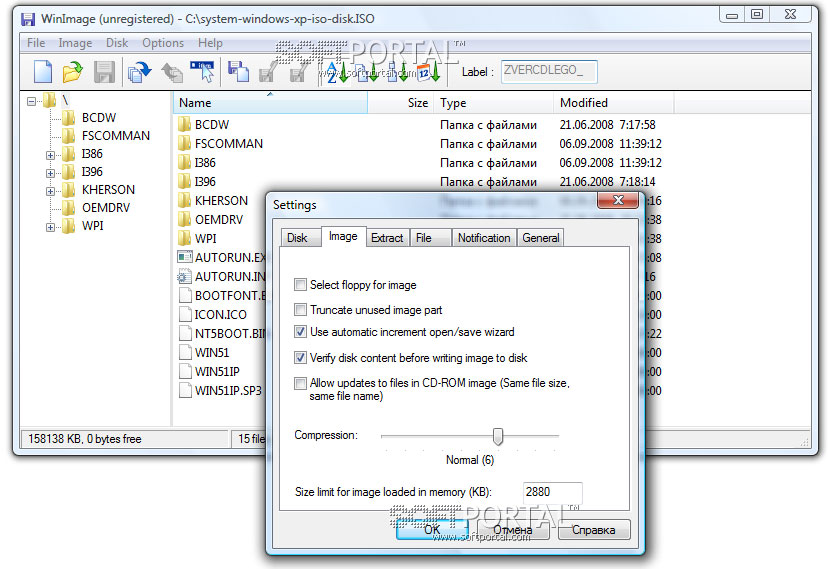Click the Compression slider handle
This screenshot has height=569, width=828.
point(497,436)
